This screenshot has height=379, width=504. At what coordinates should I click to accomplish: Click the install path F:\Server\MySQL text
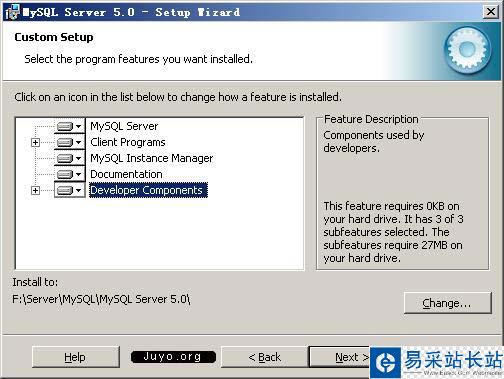pos(101,299)
